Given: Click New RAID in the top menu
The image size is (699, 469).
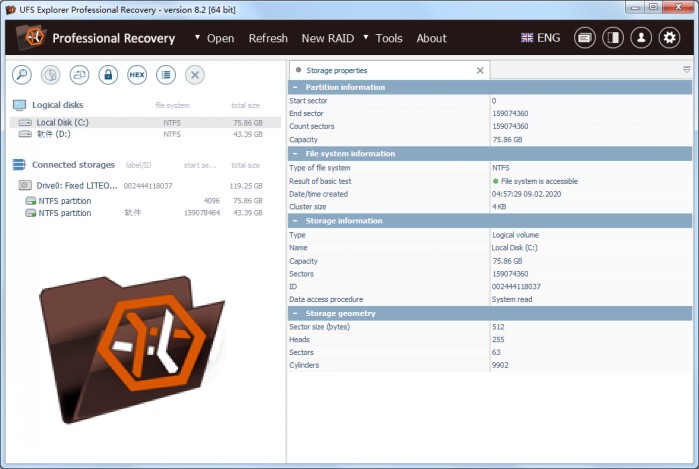Looking at the screenshot, I should click(328, 38).
